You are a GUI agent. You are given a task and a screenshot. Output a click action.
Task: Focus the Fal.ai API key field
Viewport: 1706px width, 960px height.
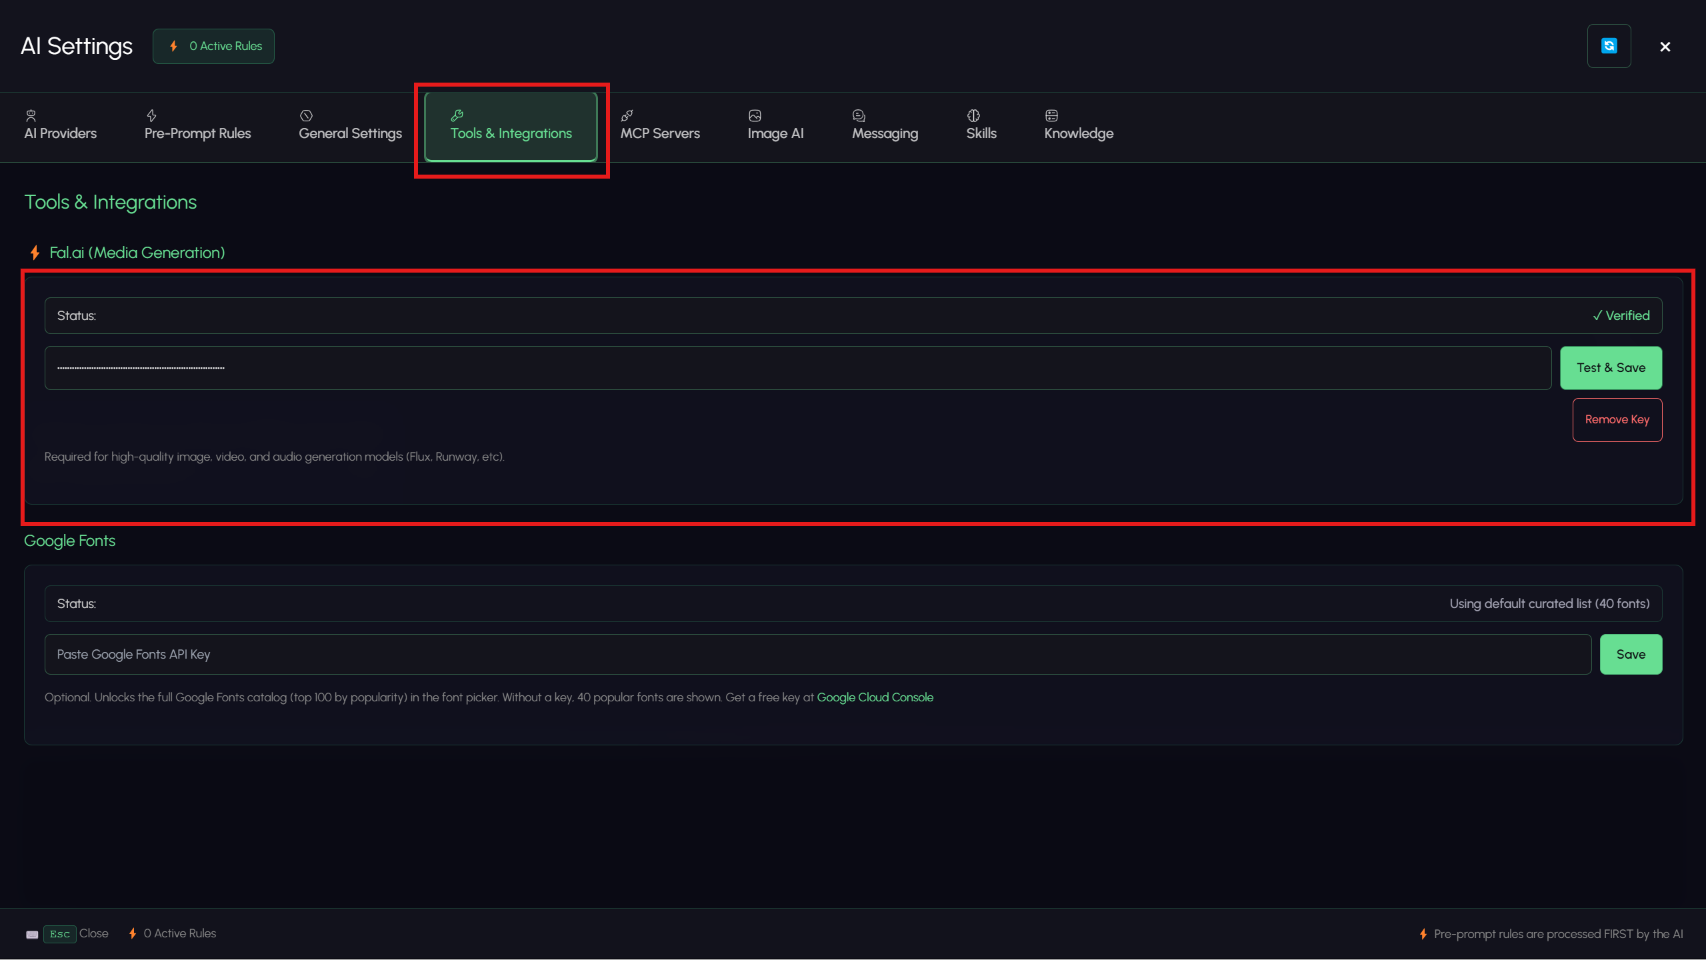point(798,368)
